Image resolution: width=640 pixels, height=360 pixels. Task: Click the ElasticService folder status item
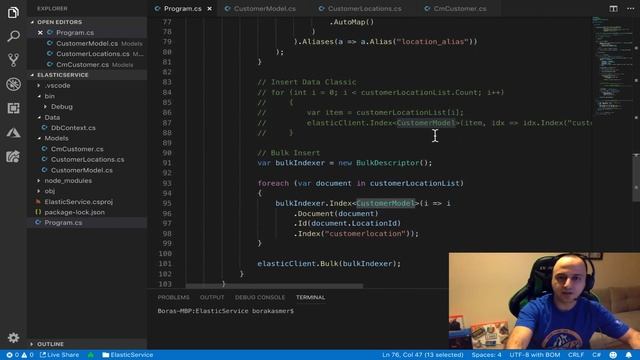pyautogui.click(x=127, y=355)
